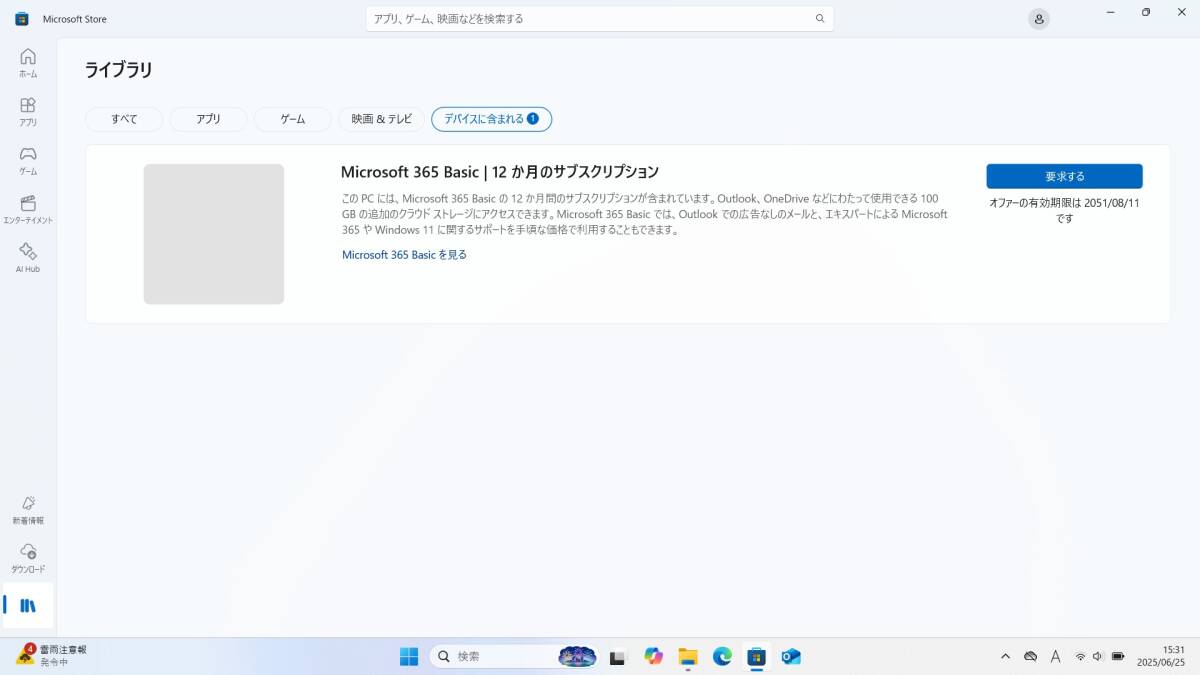Open the user account profile icon
Screen dimensions: 1200x675
[x=1039, y=19]
